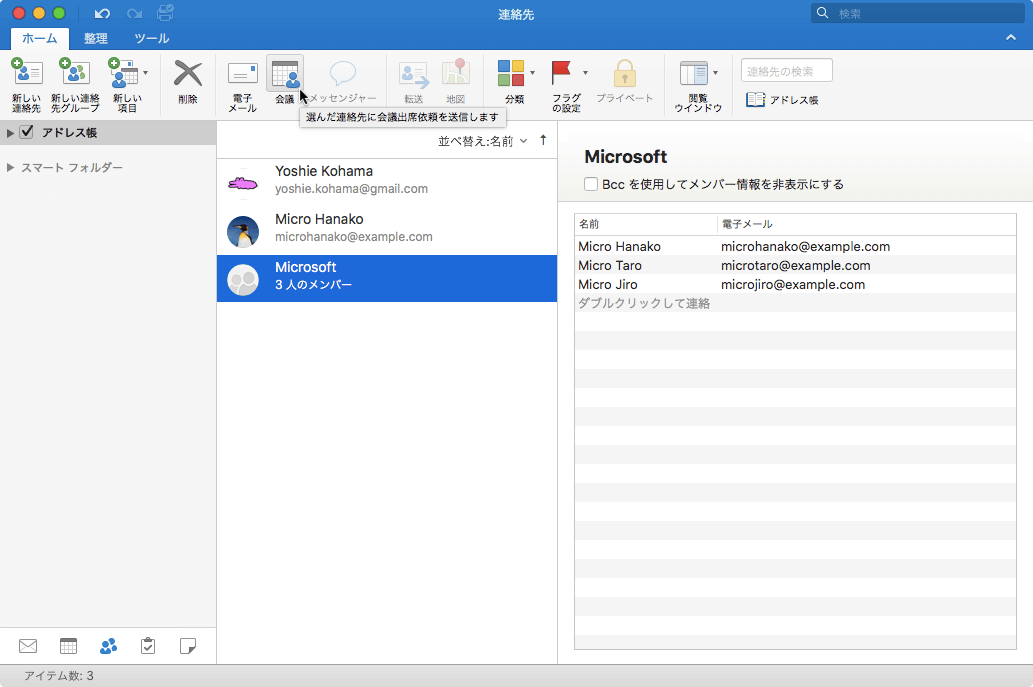
Task: Click in the 連絡先の検索 field
Action: [787, 70]
